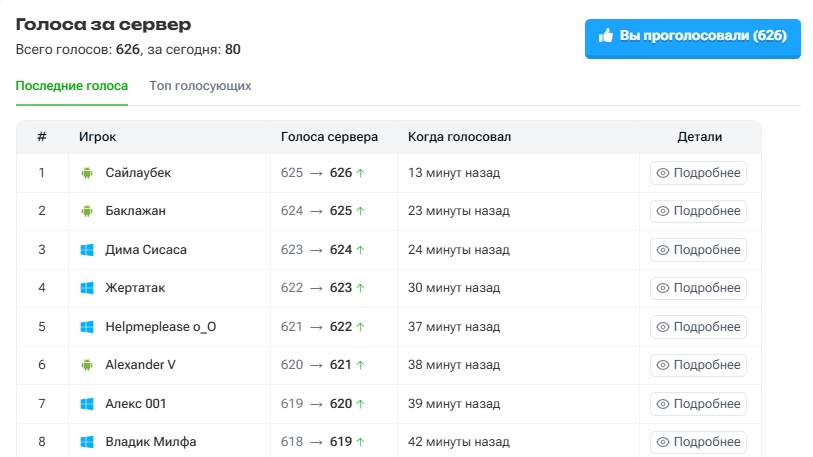Click player name Алекс 001
813x457 pixels.
point(136,404)
